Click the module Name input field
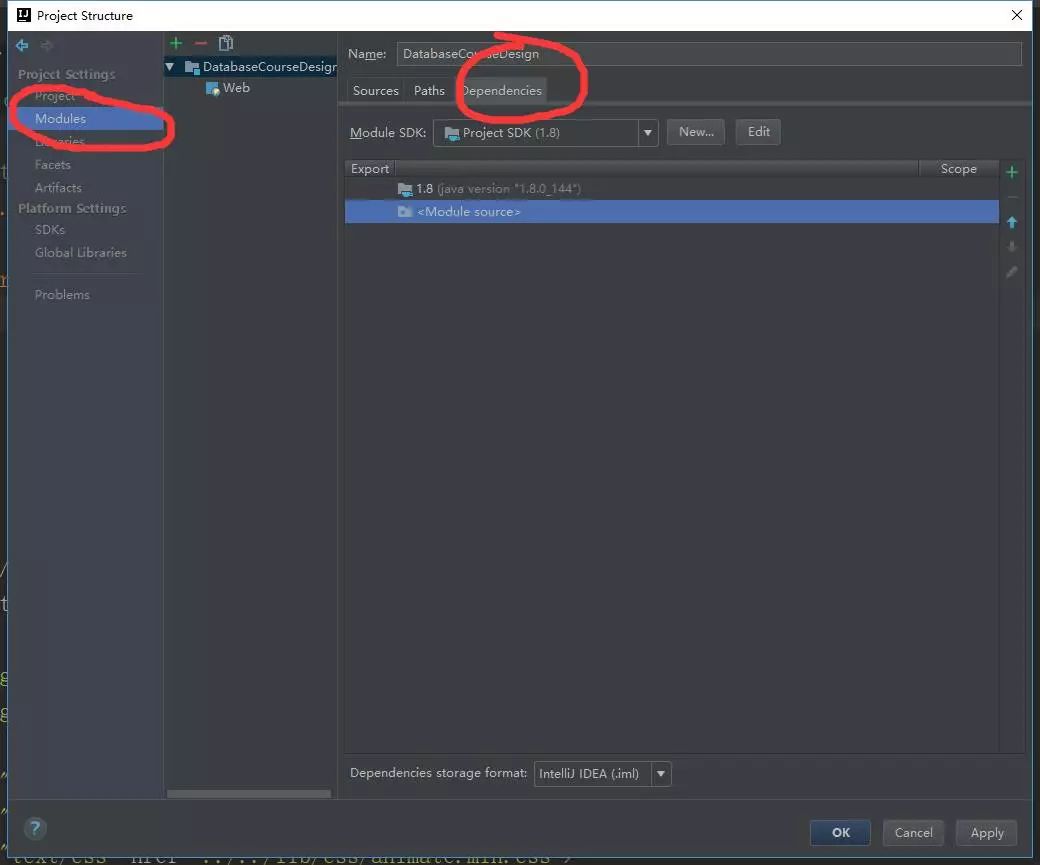Image resolution: width=1040 pixels, height=865 pixels. [x=709, y=54]
